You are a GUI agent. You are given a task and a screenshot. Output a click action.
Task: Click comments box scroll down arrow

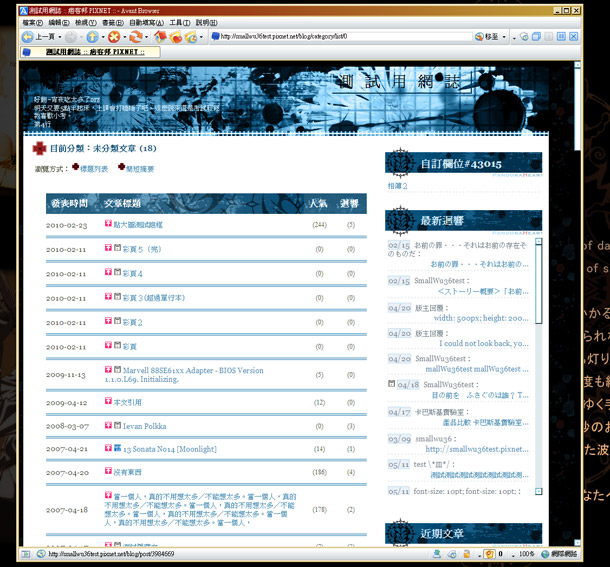(x=538, y=492)
